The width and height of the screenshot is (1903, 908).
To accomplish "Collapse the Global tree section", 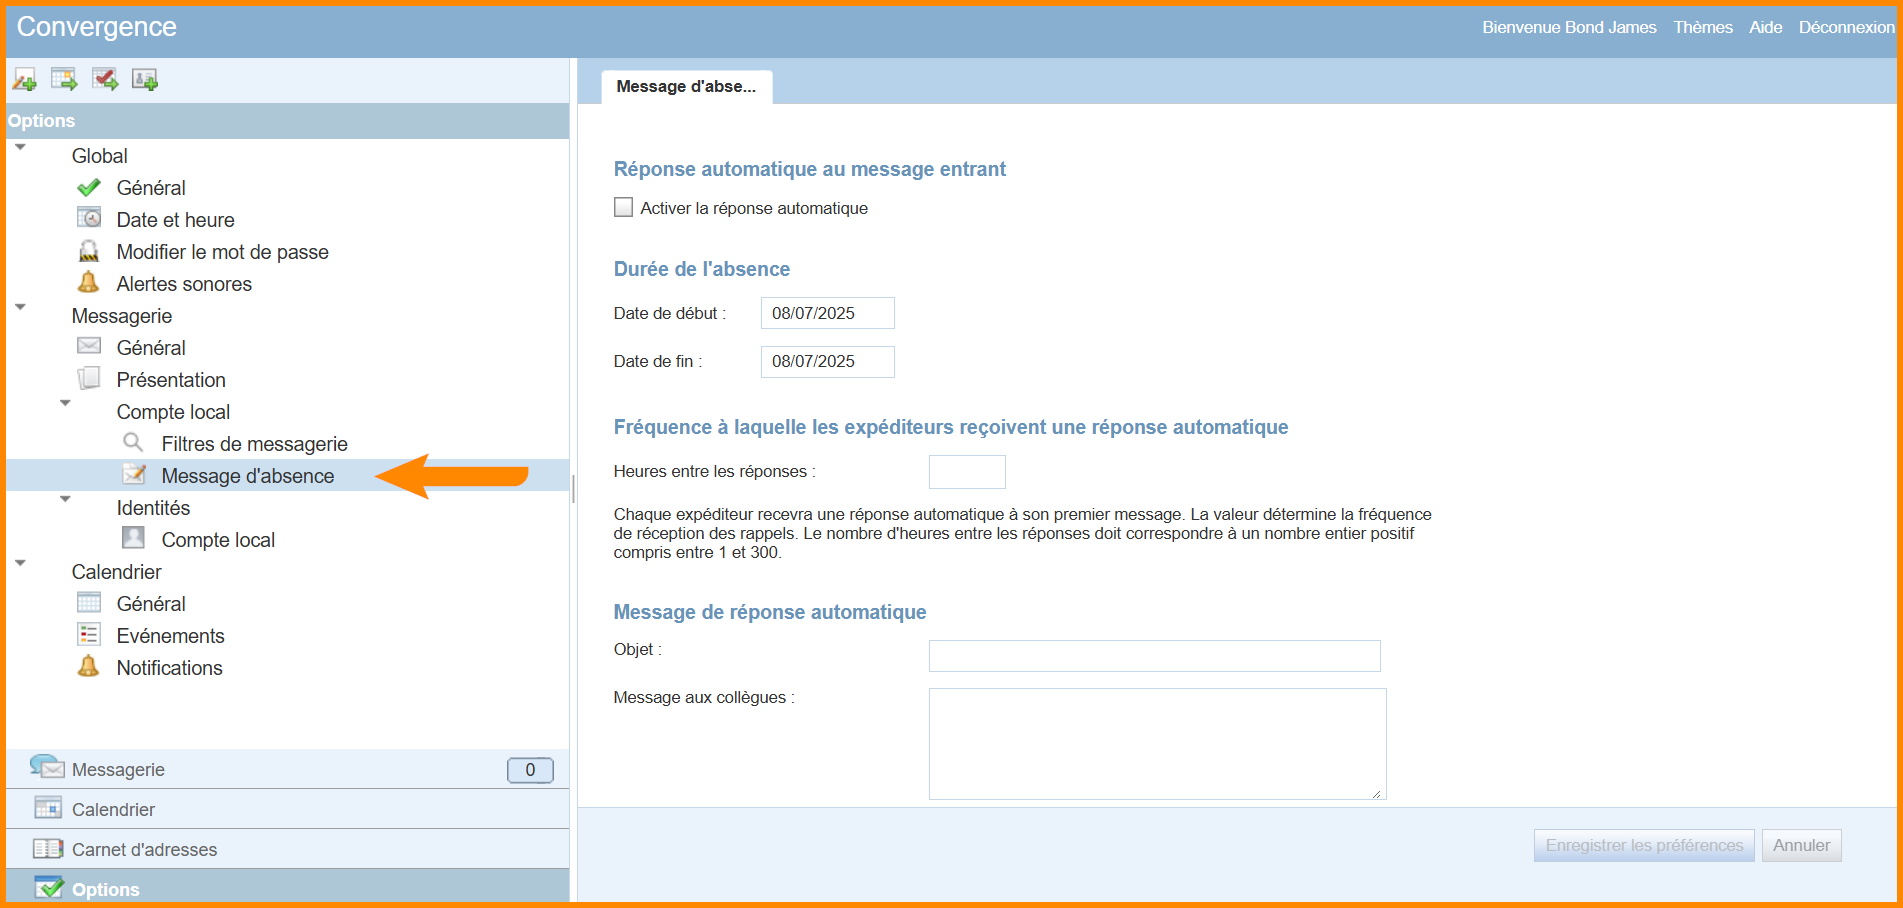I will point(20,148).
